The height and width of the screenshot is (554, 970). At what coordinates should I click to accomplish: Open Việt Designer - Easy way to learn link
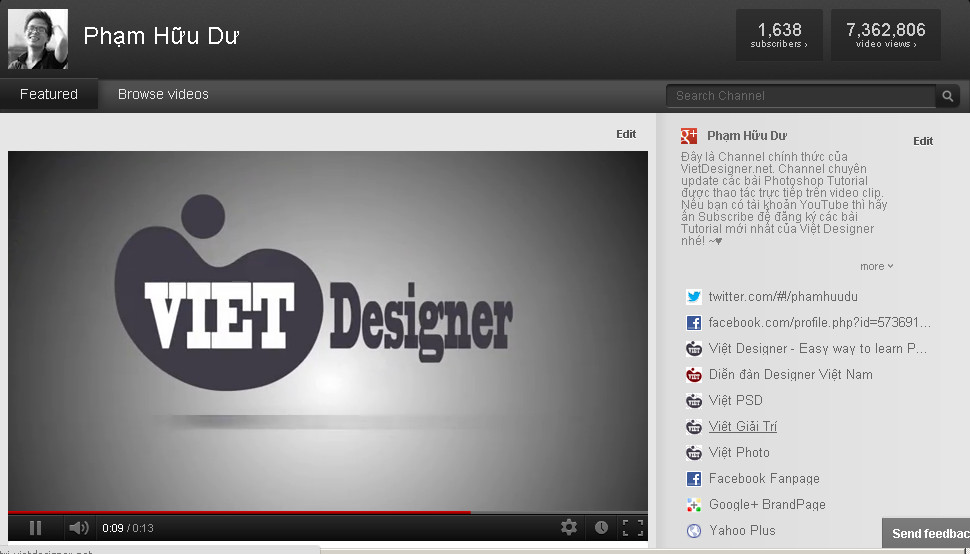pyautogui.click(x=818, y=349)
